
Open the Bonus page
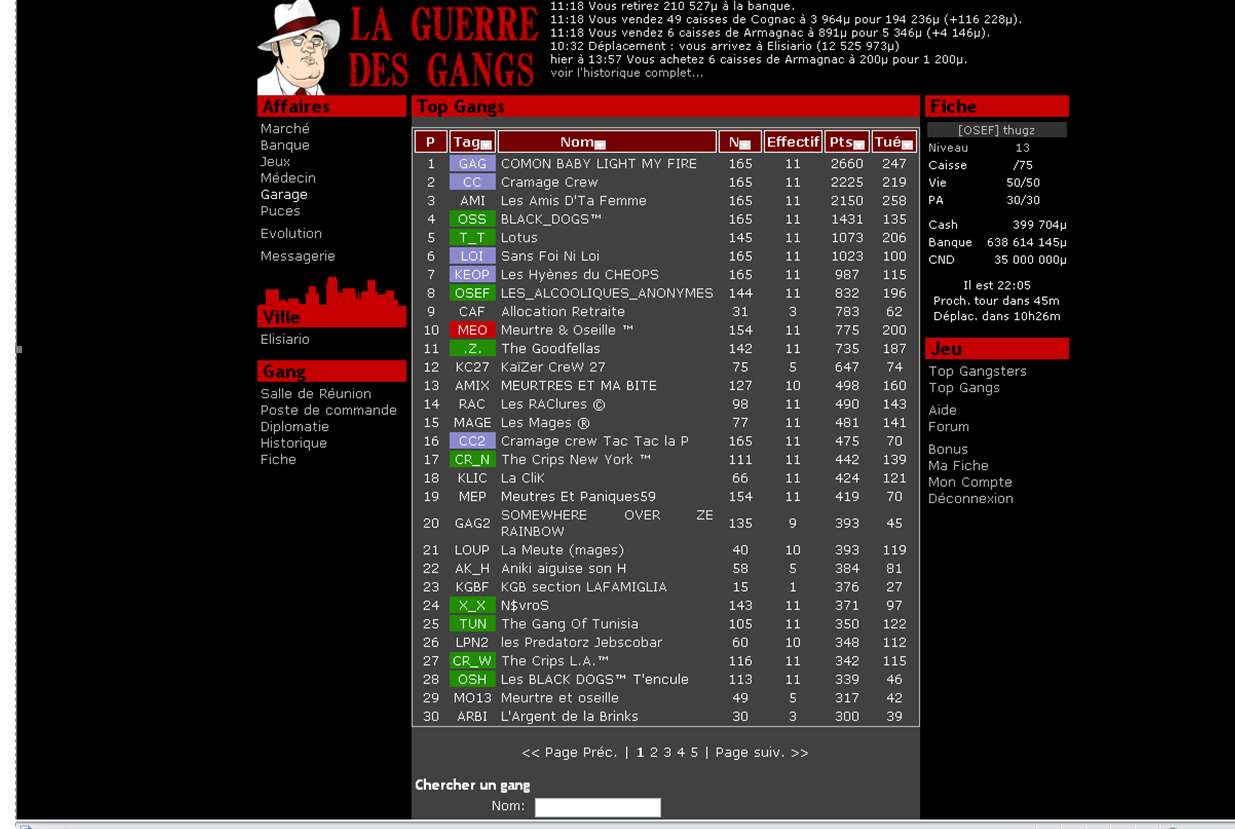pos(948,450)
